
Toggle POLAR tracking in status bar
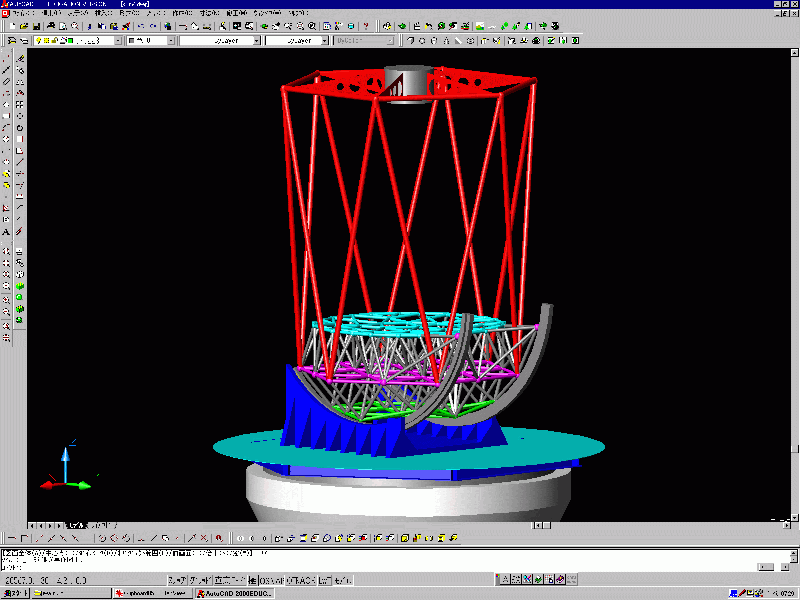click(x=253, y=580)
